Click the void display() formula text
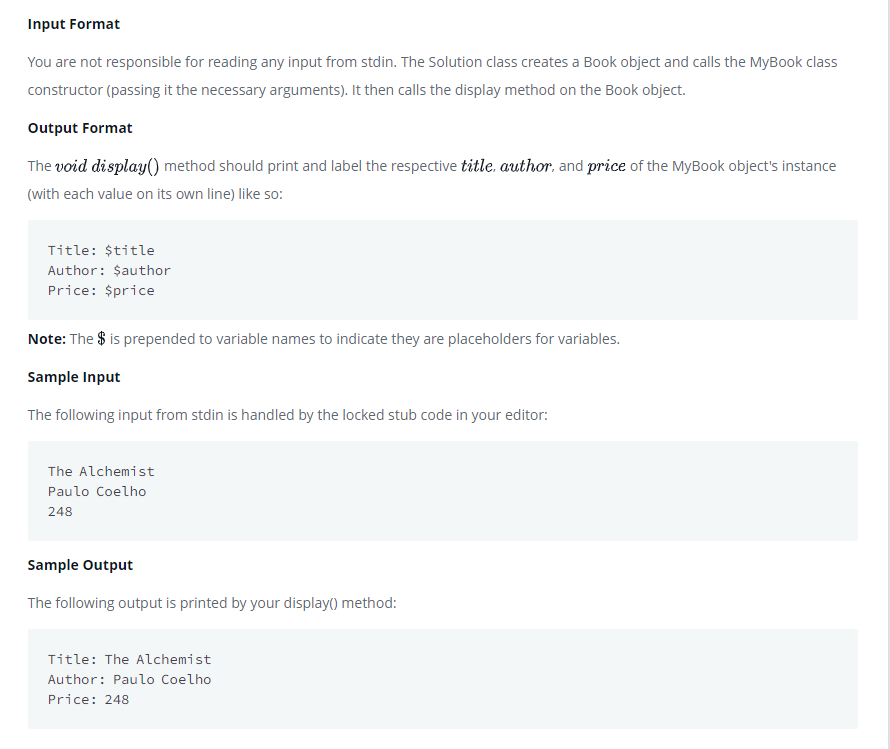This screenshot has height=749, width=890. [107, 166]
